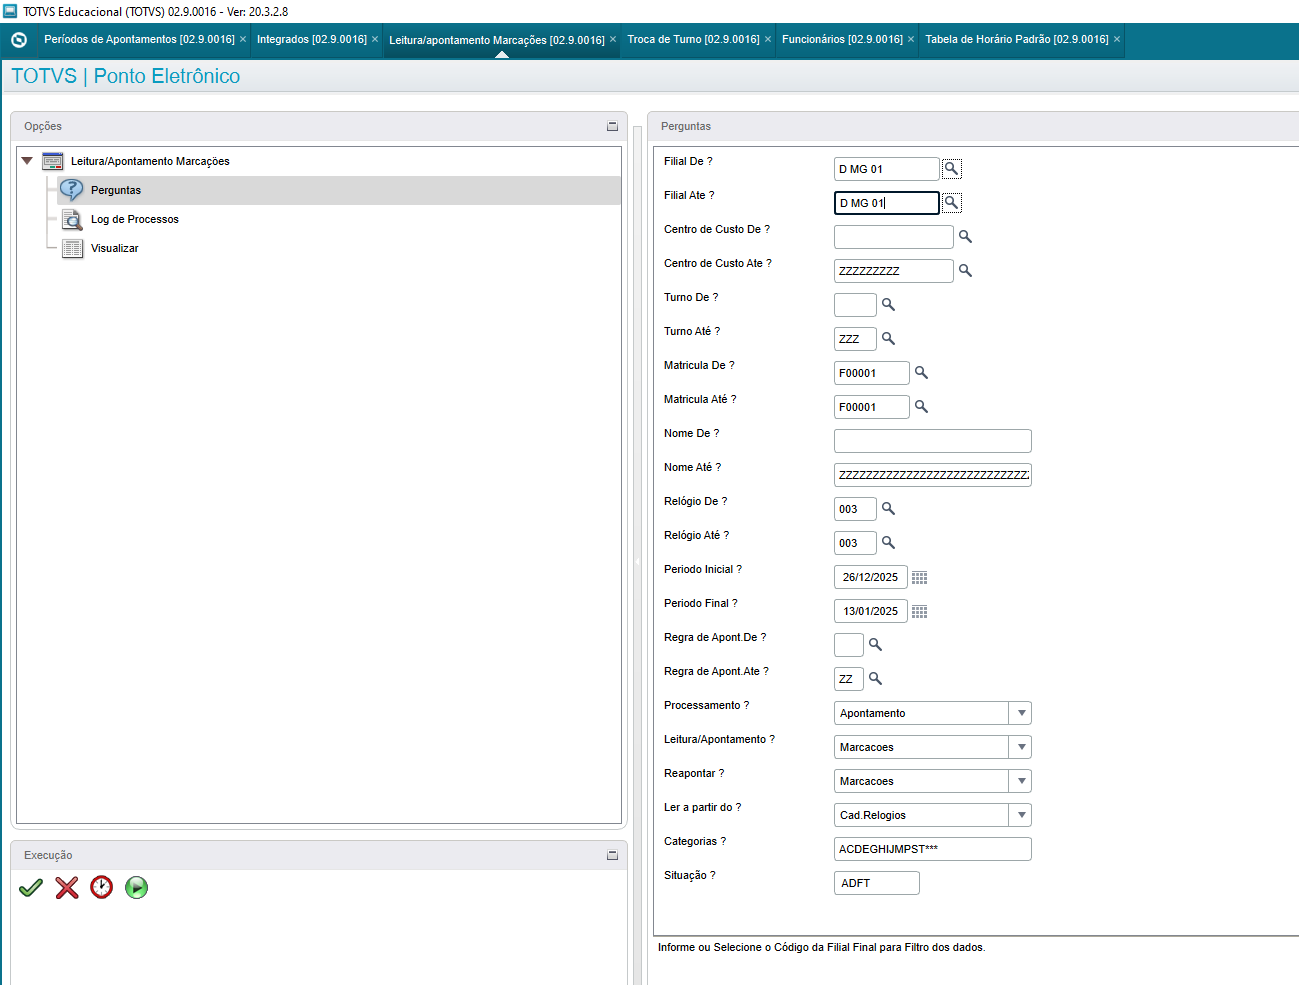Click the Visualizar list icon

coord(72,248)
